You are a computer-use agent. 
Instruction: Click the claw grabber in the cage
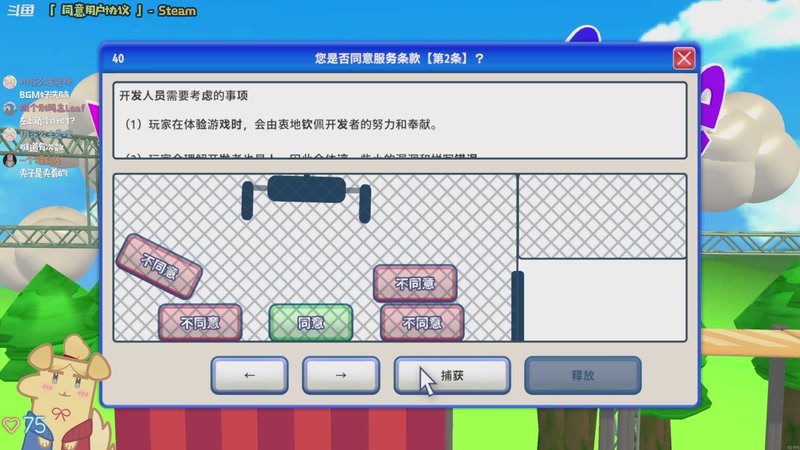(306, 197)
